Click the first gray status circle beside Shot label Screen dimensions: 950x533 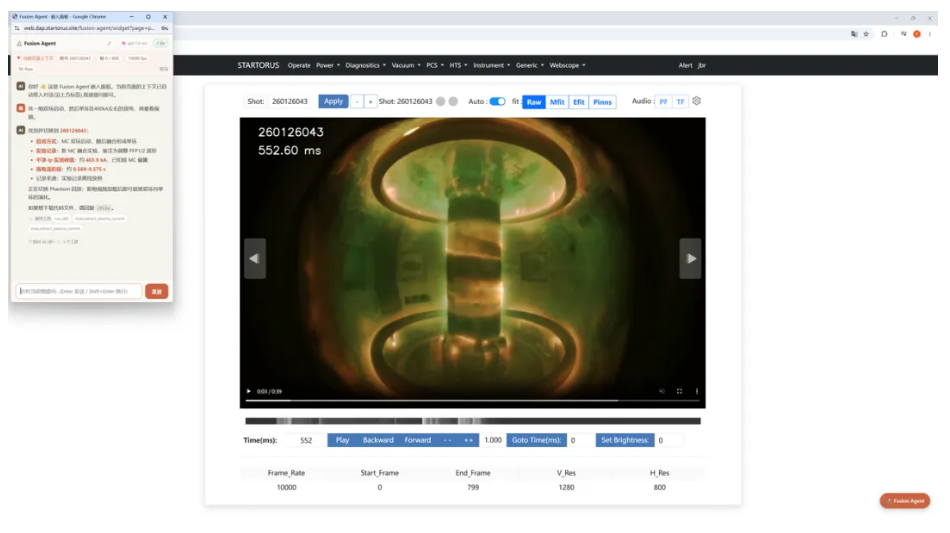440,102
